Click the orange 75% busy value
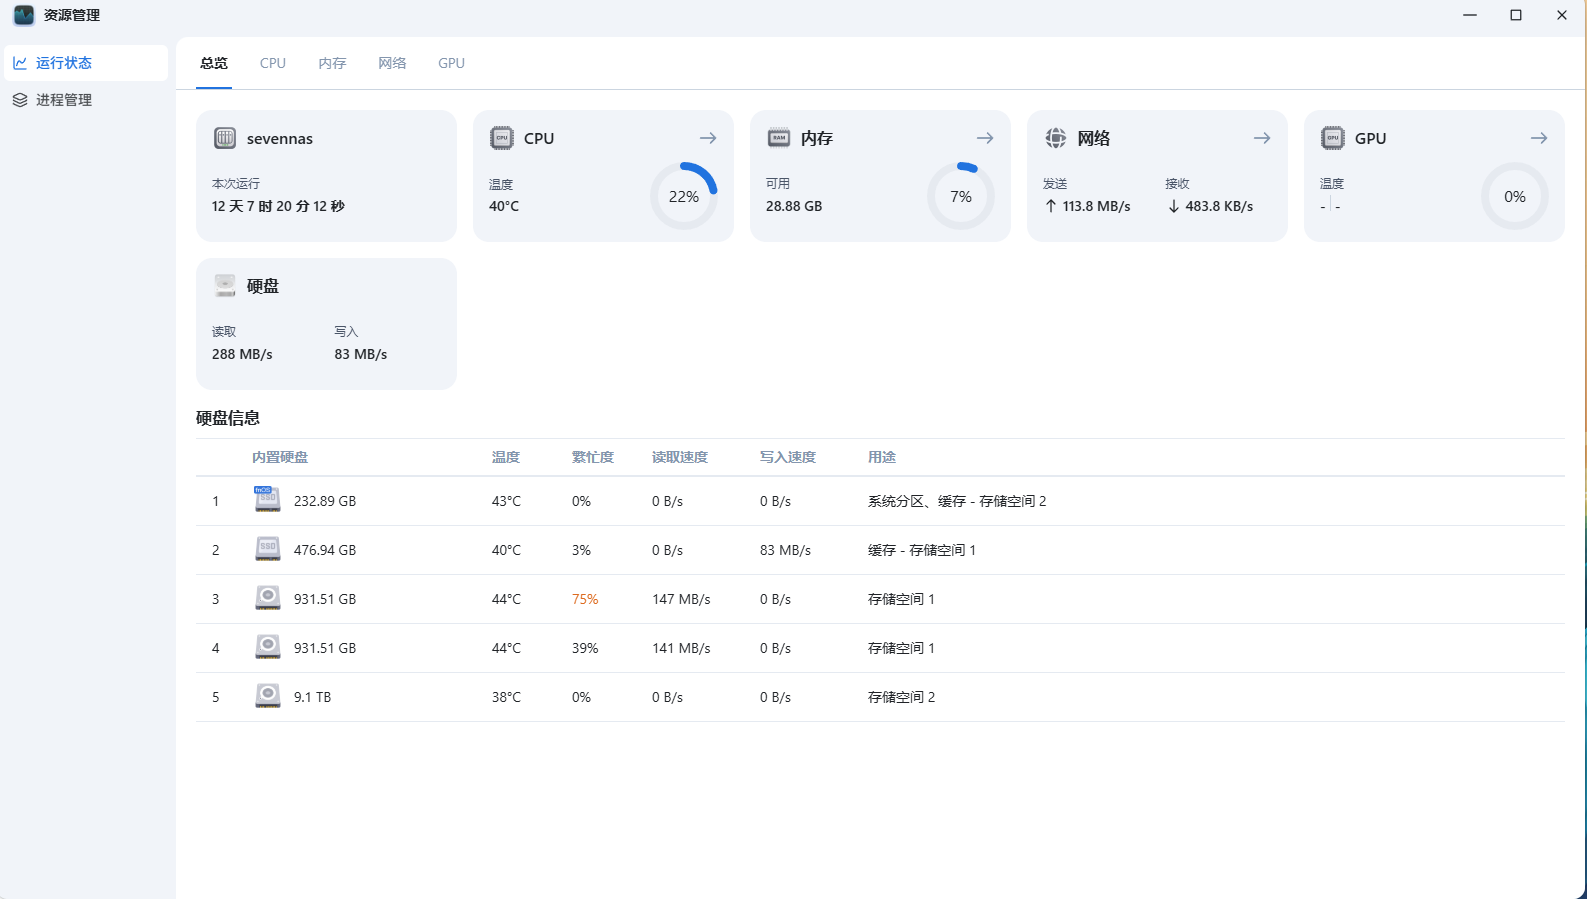 (585, 599)
